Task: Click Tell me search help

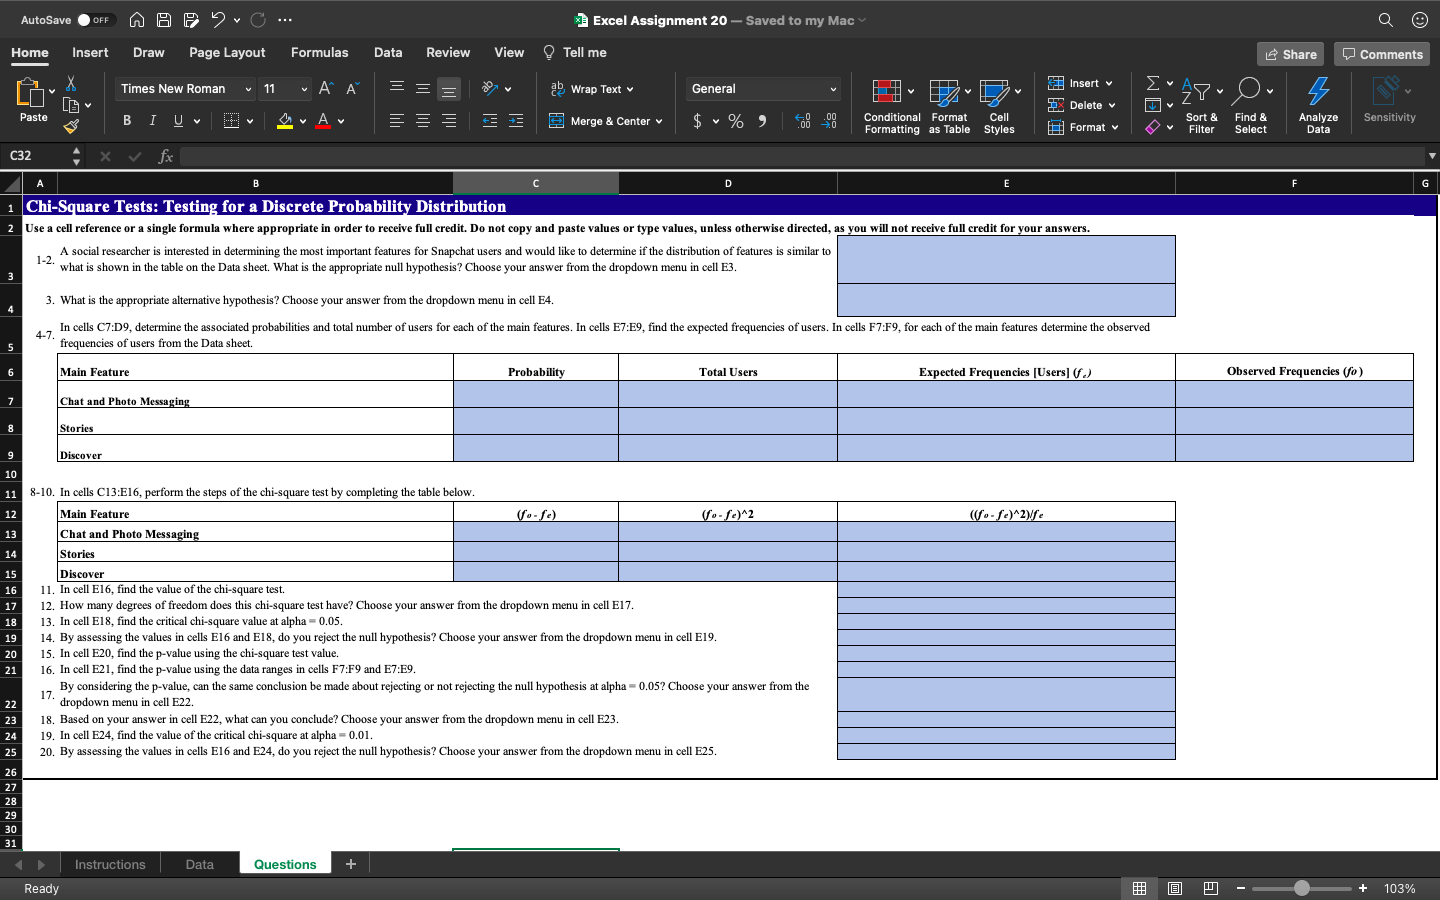Action: point(575,53)
